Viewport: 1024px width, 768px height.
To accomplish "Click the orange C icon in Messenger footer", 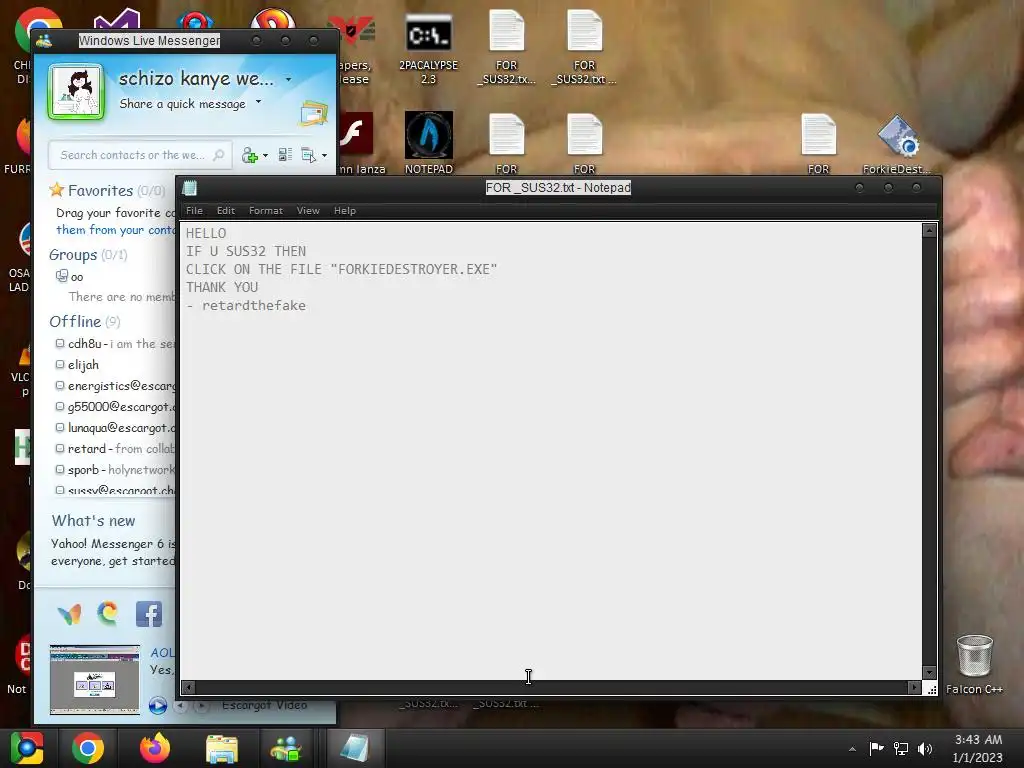I will click(x=108, y=613).
